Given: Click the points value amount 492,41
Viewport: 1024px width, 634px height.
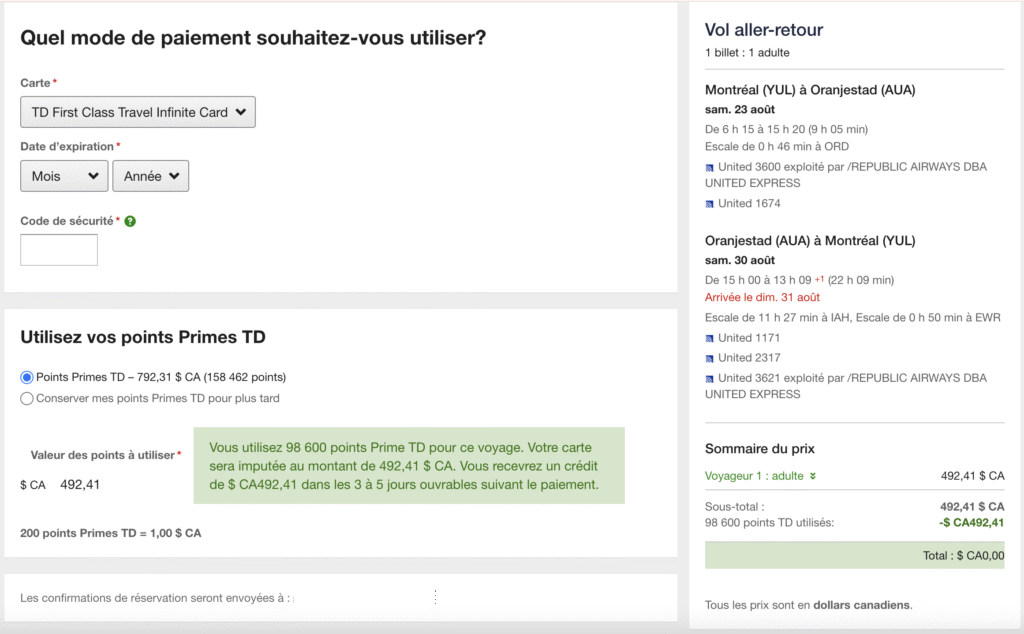Looking at the screenshot, I should [x=80, y=485].
